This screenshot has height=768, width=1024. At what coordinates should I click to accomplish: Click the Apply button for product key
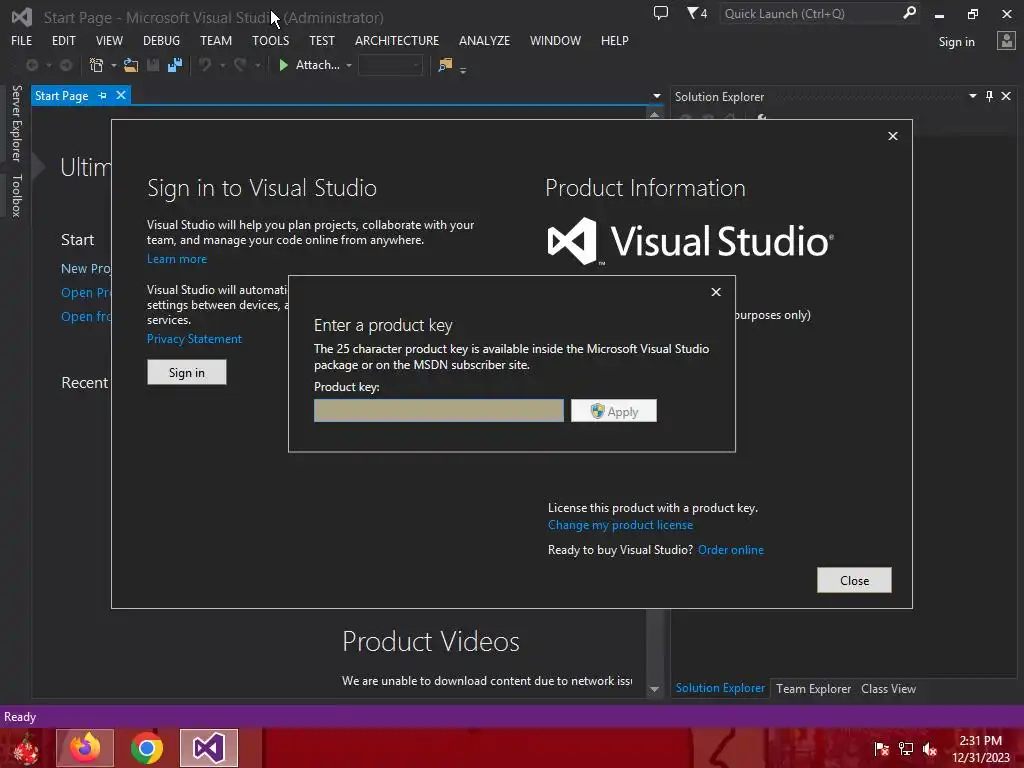pyautogui.click(x=614, y=411)
